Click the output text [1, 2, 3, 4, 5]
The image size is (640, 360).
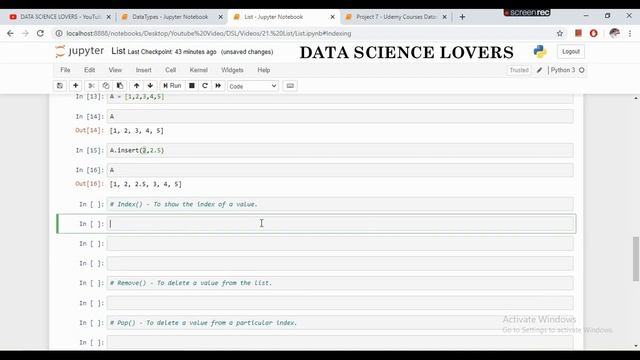pyautogui.click(x=136, y=131)
